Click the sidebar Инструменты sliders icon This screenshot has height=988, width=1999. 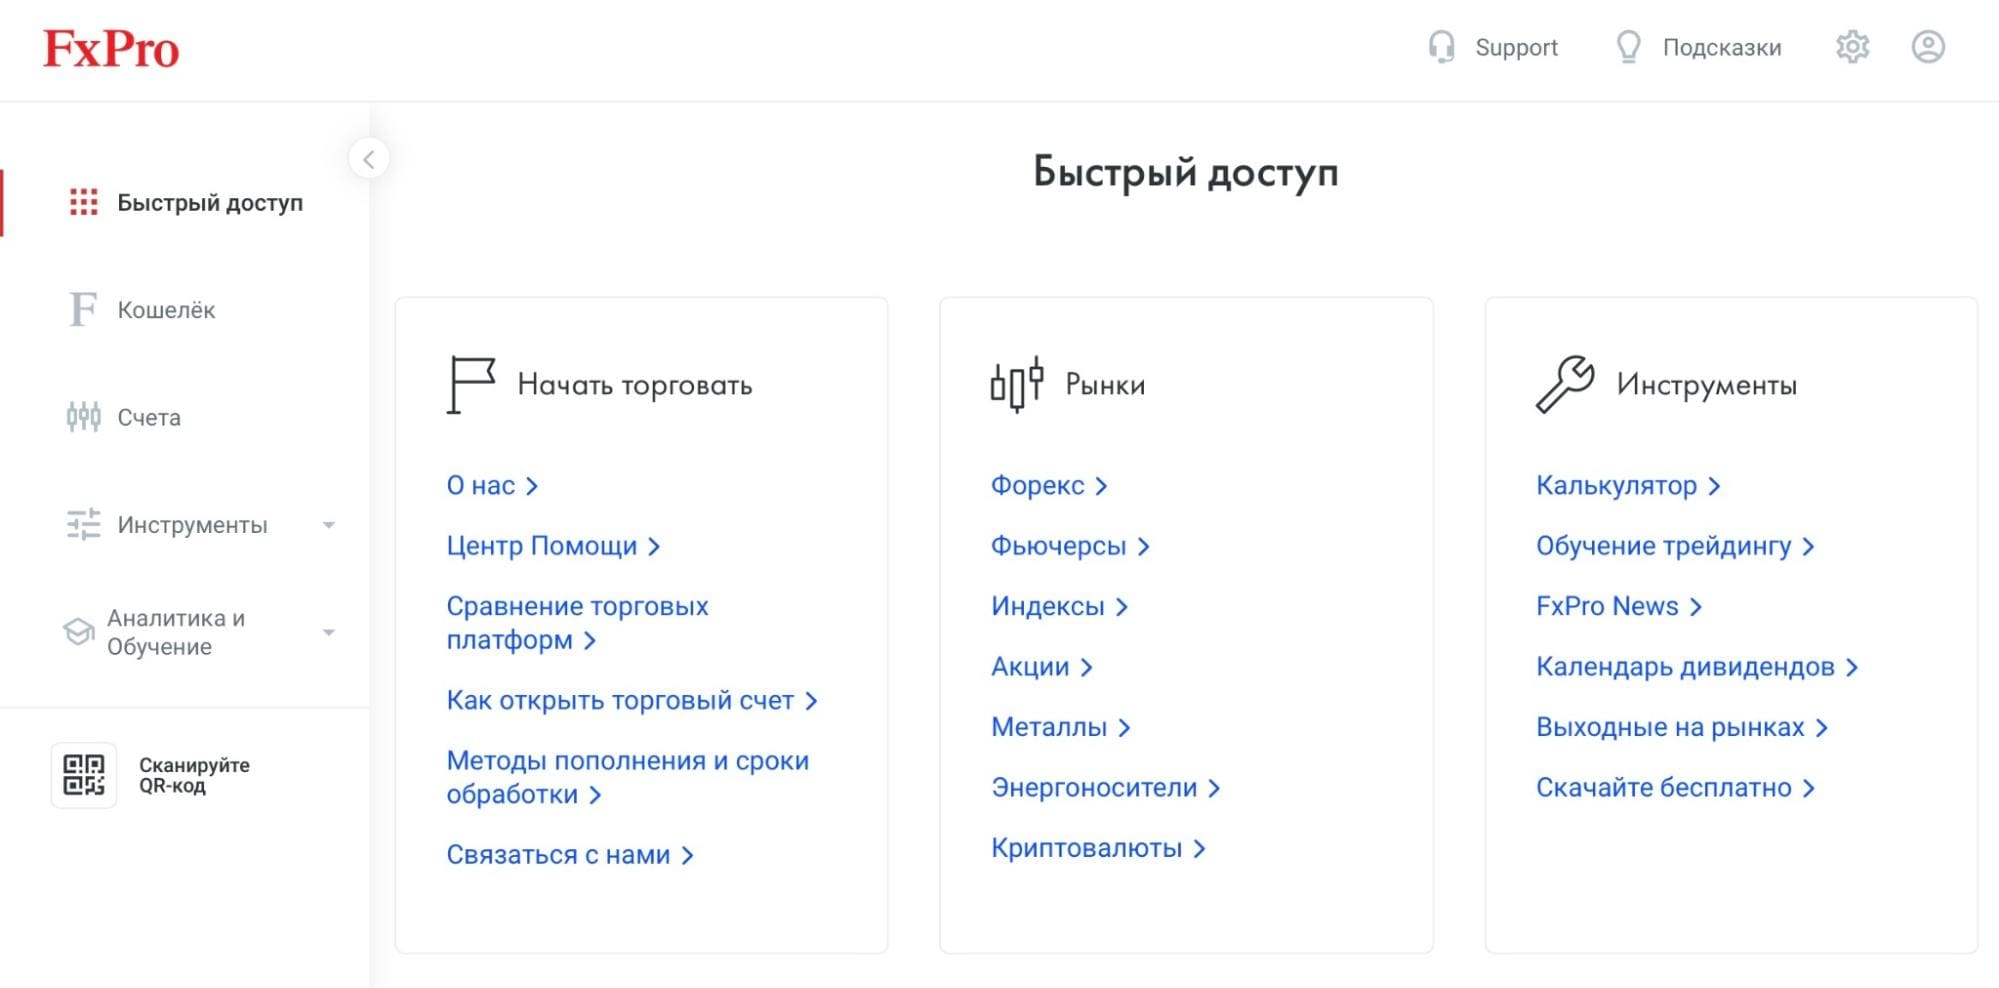84,524
